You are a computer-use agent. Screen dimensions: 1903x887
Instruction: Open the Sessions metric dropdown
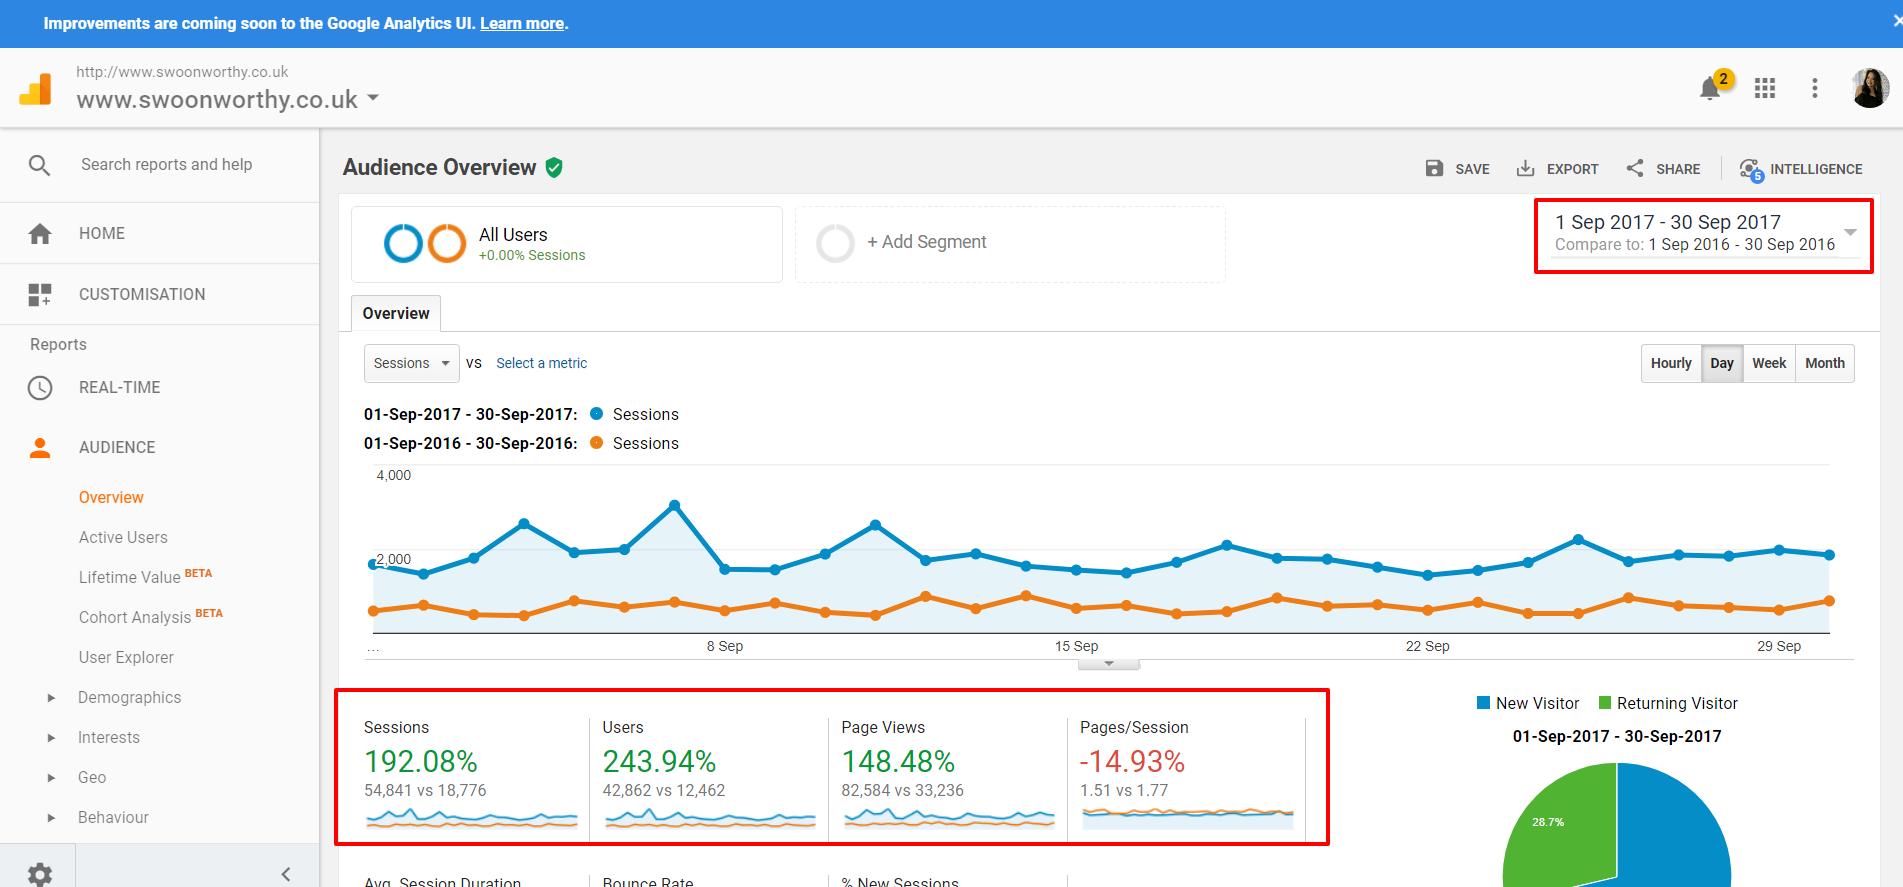pos(411,363)
